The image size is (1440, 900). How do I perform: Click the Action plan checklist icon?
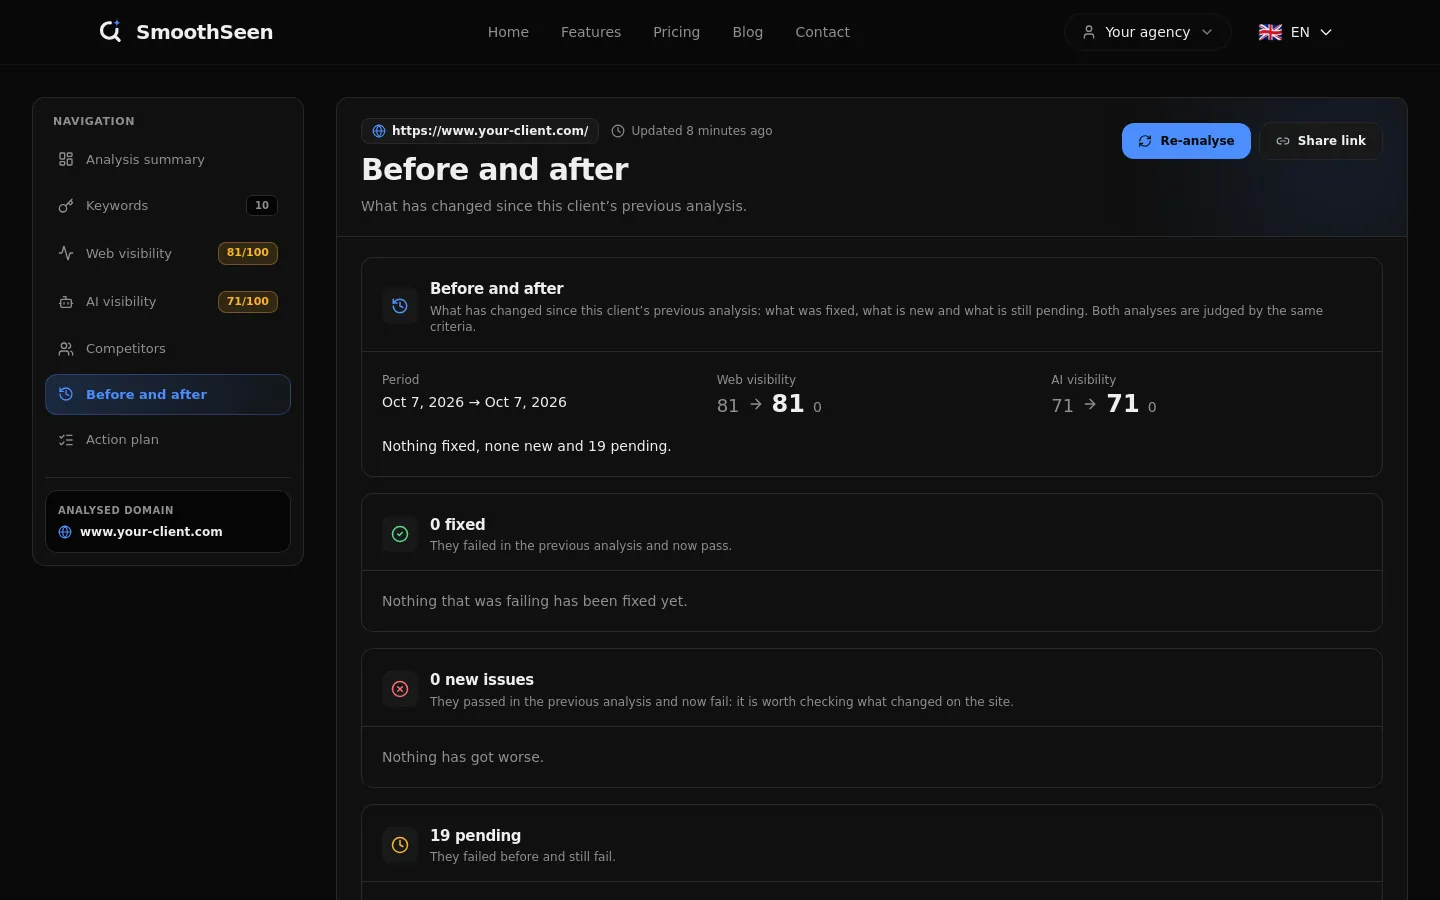coord(66,440)
